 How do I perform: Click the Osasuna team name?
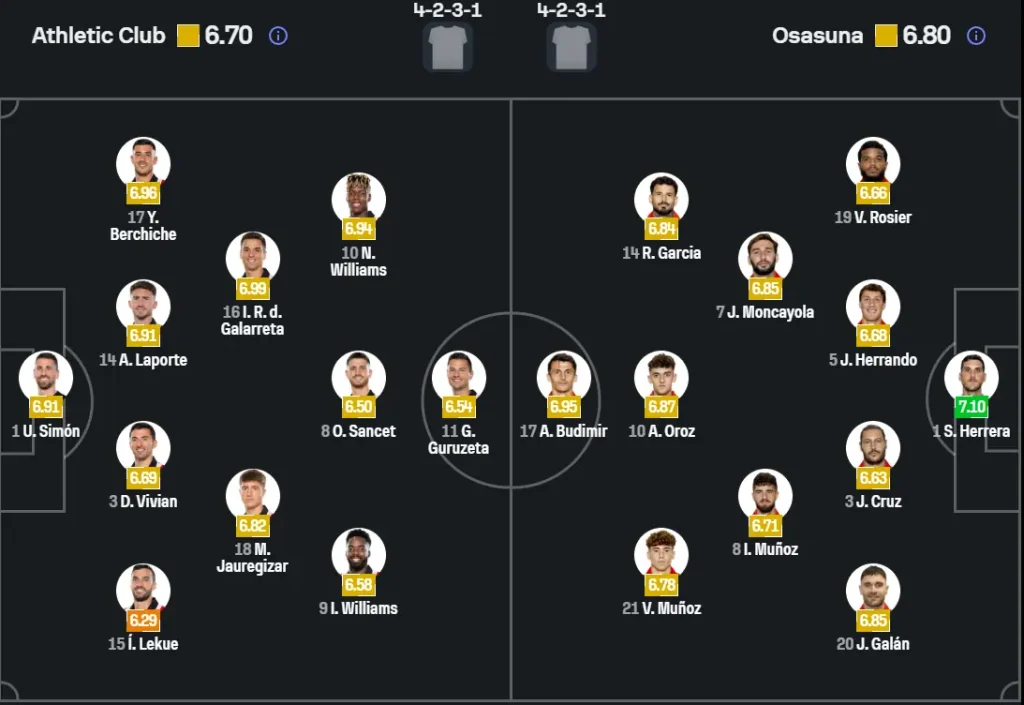(817, 36)
